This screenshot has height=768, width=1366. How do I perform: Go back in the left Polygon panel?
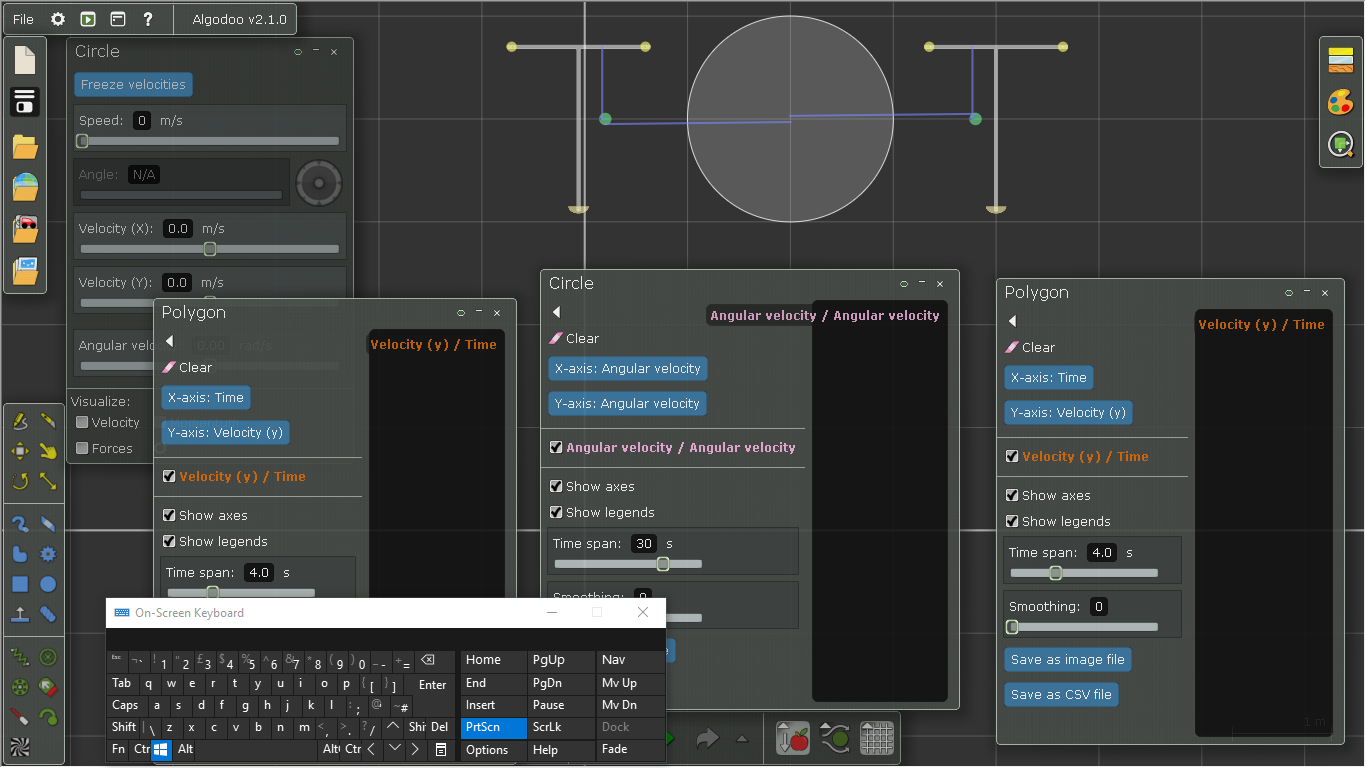pyautogui.click(x=169, y=341)
